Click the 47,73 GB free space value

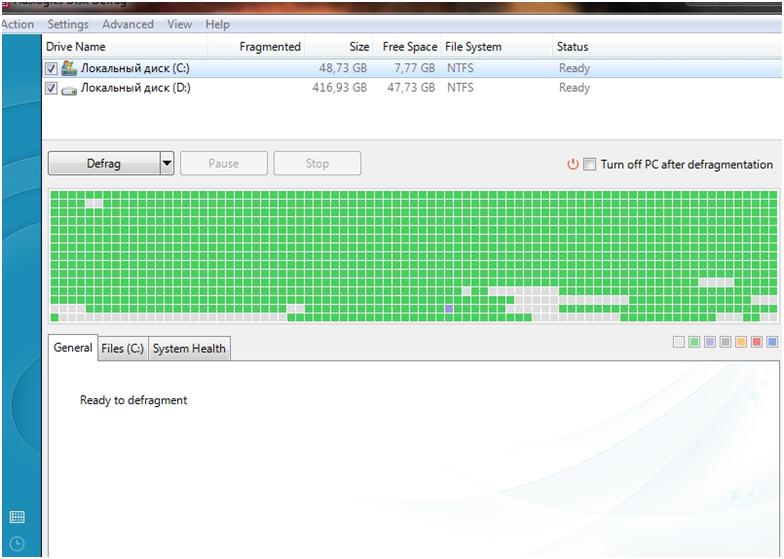click(411, 88)
